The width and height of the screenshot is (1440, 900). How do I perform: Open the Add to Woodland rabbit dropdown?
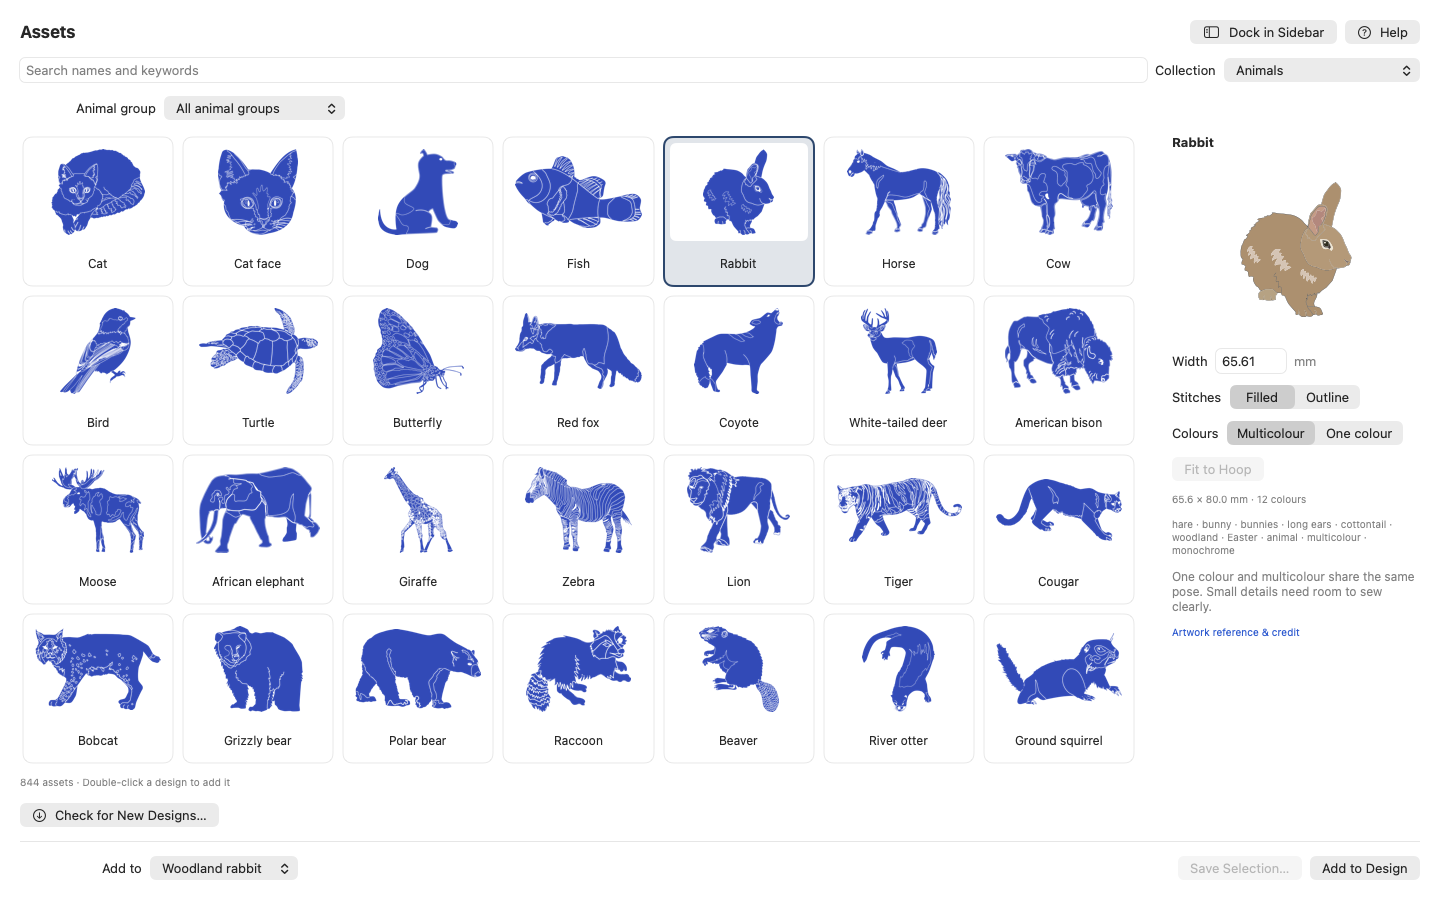coord(224,868)
